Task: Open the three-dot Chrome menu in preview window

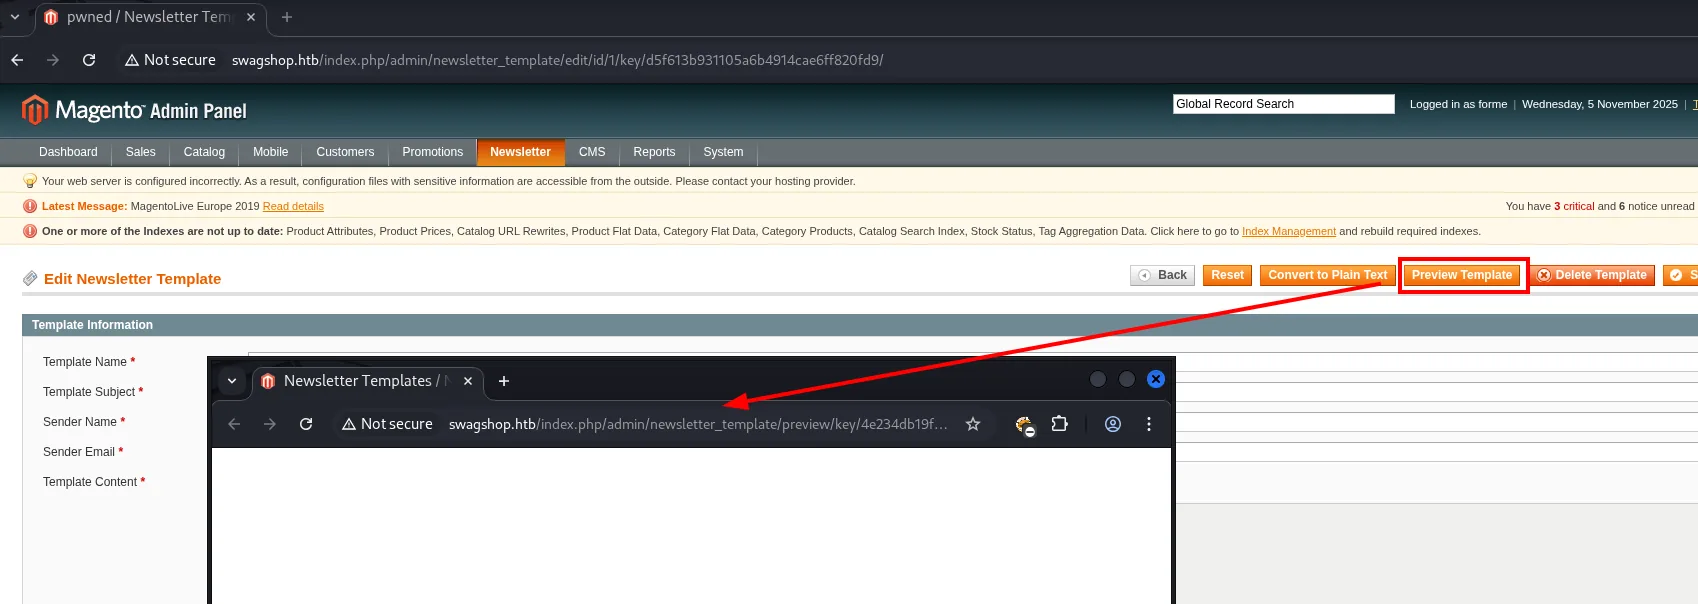Action: coord(1149,424)
